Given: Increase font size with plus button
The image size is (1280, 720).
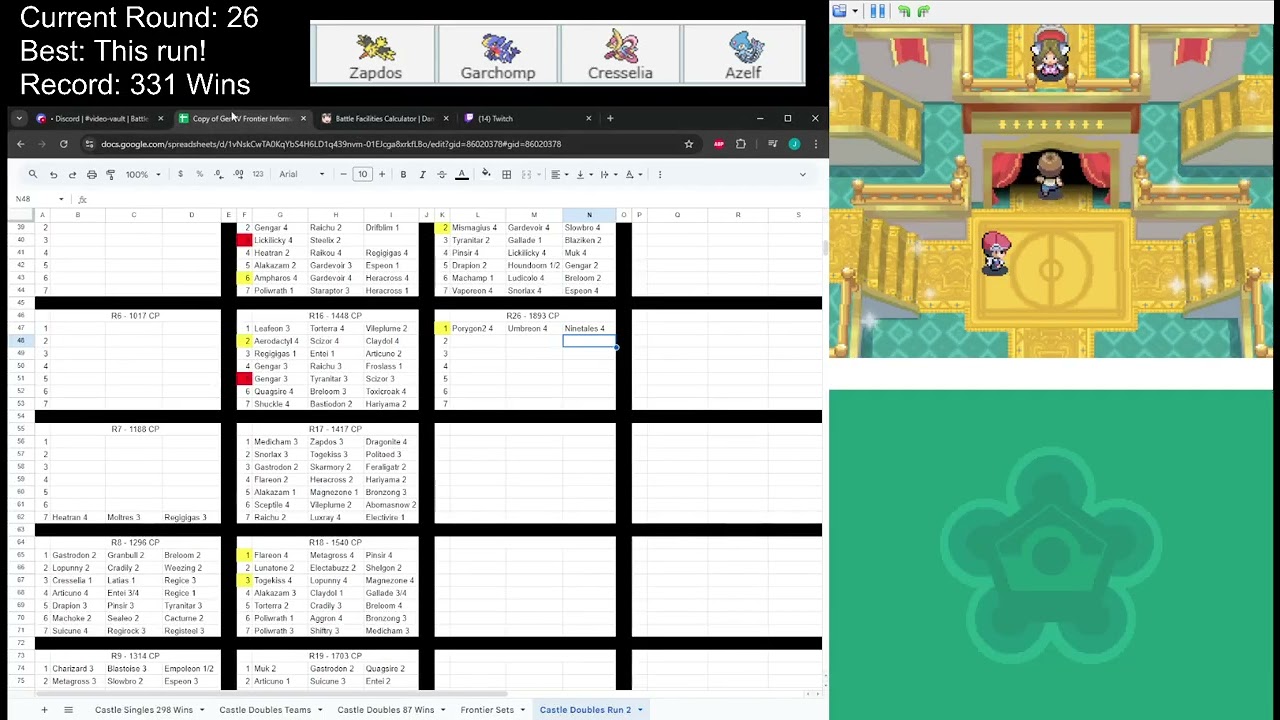Looking at the screenshot, I should coord(382,174).
